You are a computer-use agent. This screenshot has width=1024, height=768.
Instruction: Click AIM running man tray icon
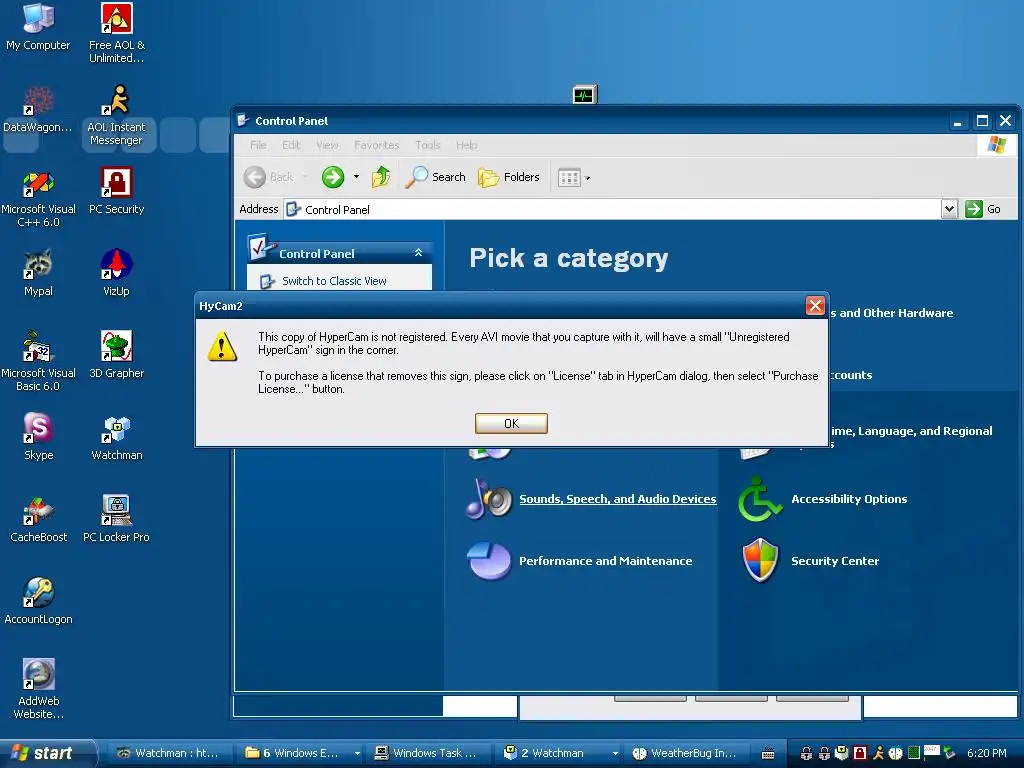[878, 753]
